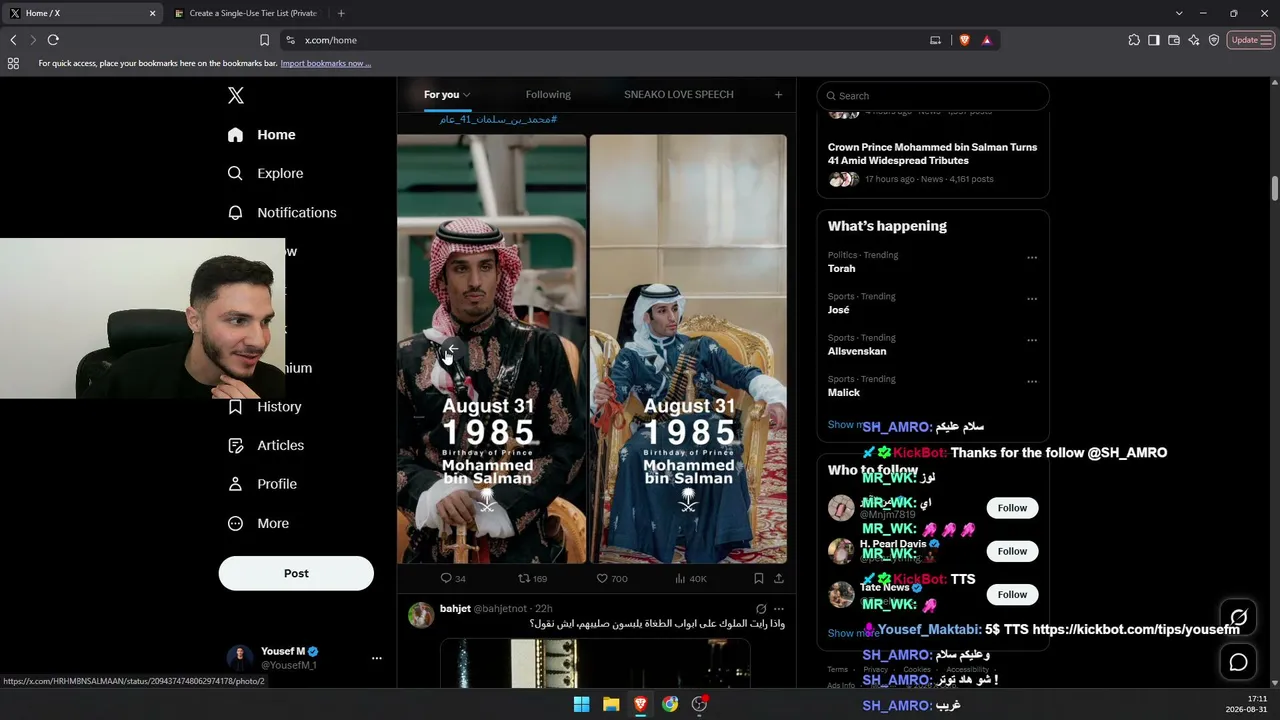This screenshot has height=720, width=1280.
Task: Open bahjet's profile avatar
Action: pyautogui.click(x=421, y=615)
